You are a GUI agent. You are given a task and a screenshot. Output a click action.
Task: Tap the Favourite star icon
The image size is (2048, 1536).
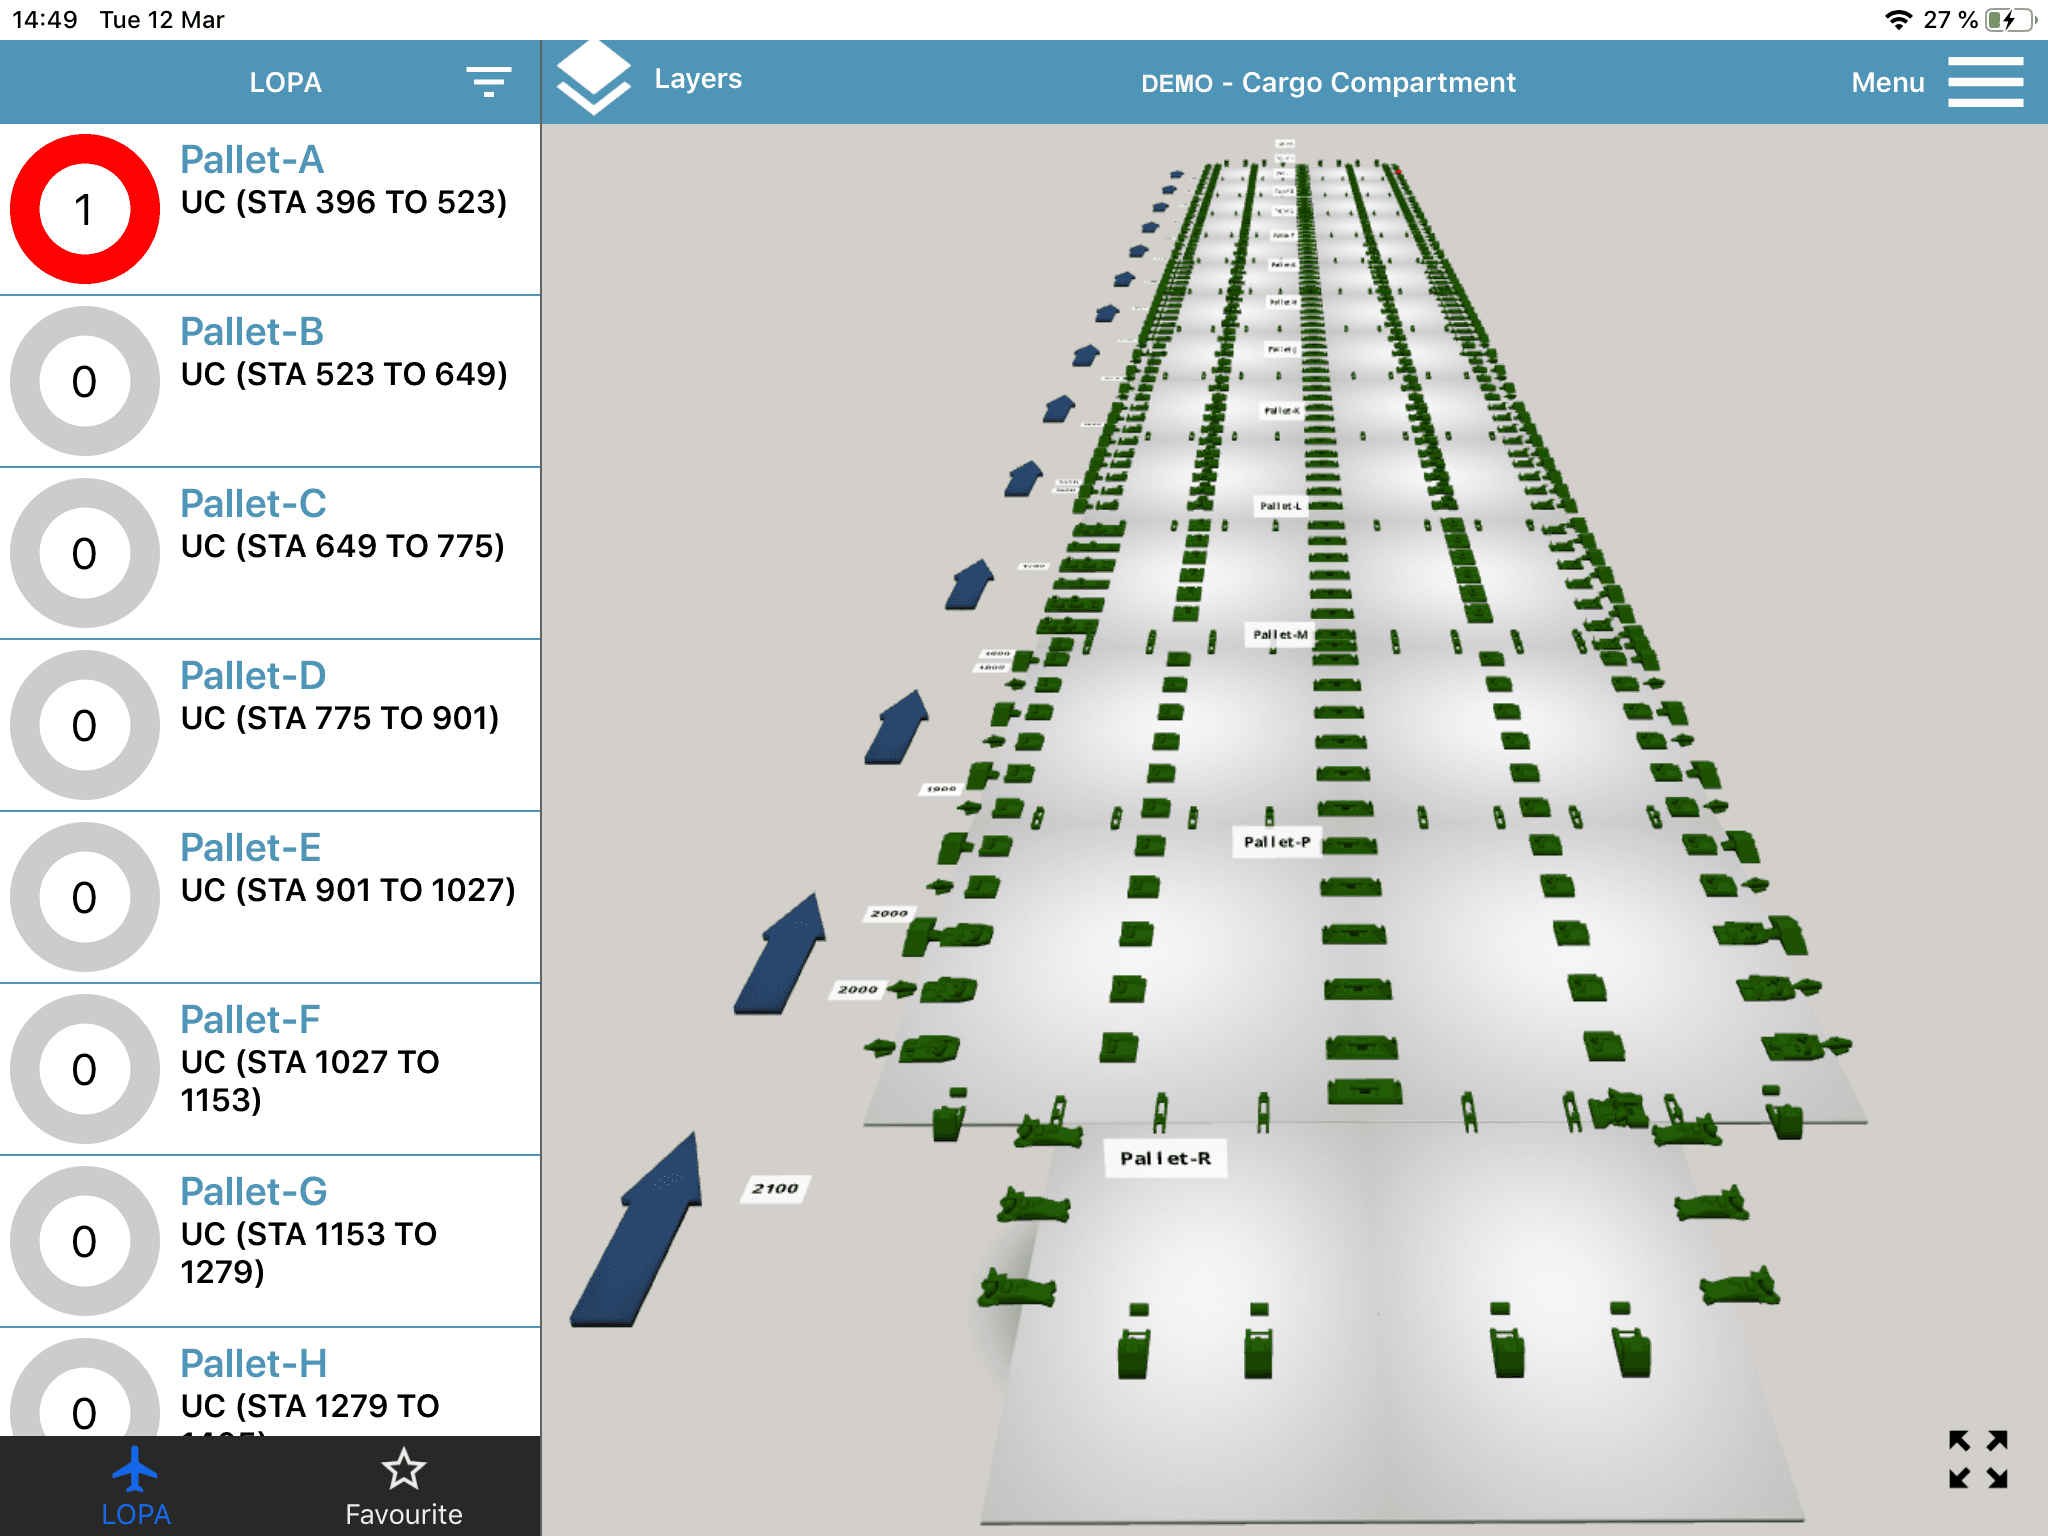pyautogui.click(x=403, y=1469)
